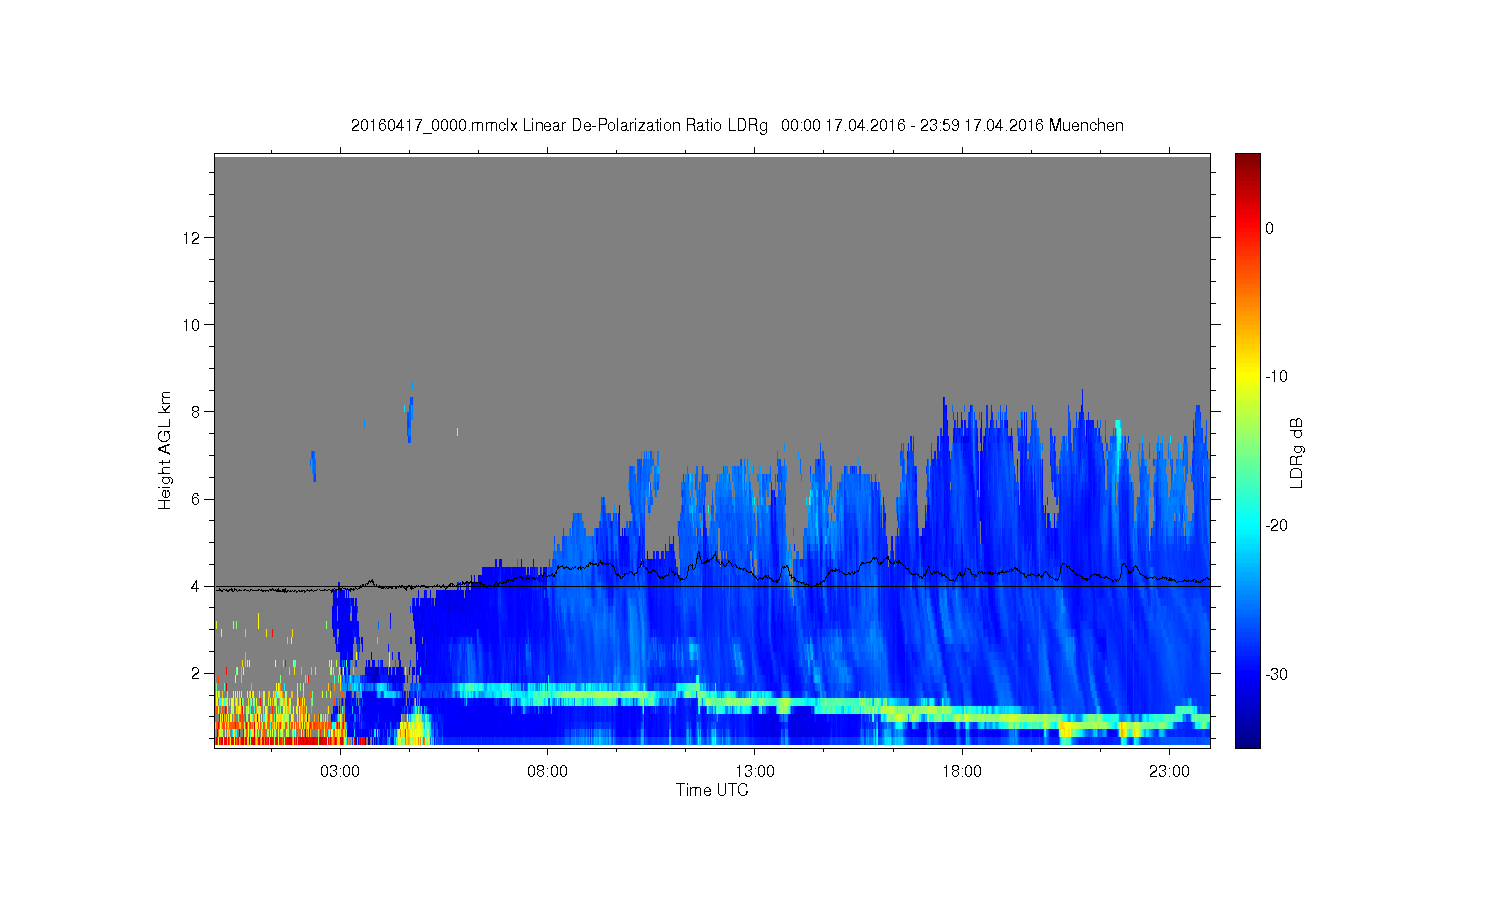Click the small isolated blue echo near 7 km

(313, 466)
